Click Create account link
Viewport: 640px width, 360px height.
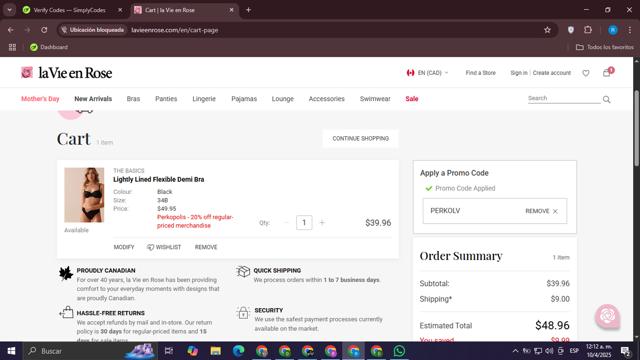click(x=552, y=73)
